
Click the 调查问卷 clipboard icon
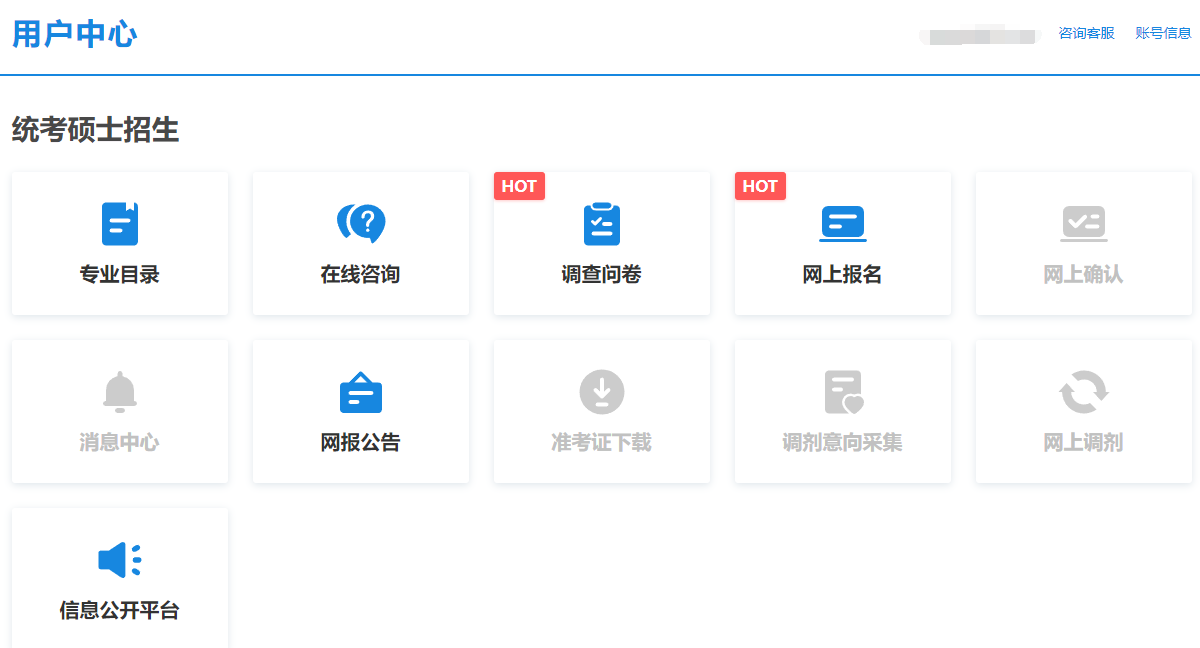602,224
